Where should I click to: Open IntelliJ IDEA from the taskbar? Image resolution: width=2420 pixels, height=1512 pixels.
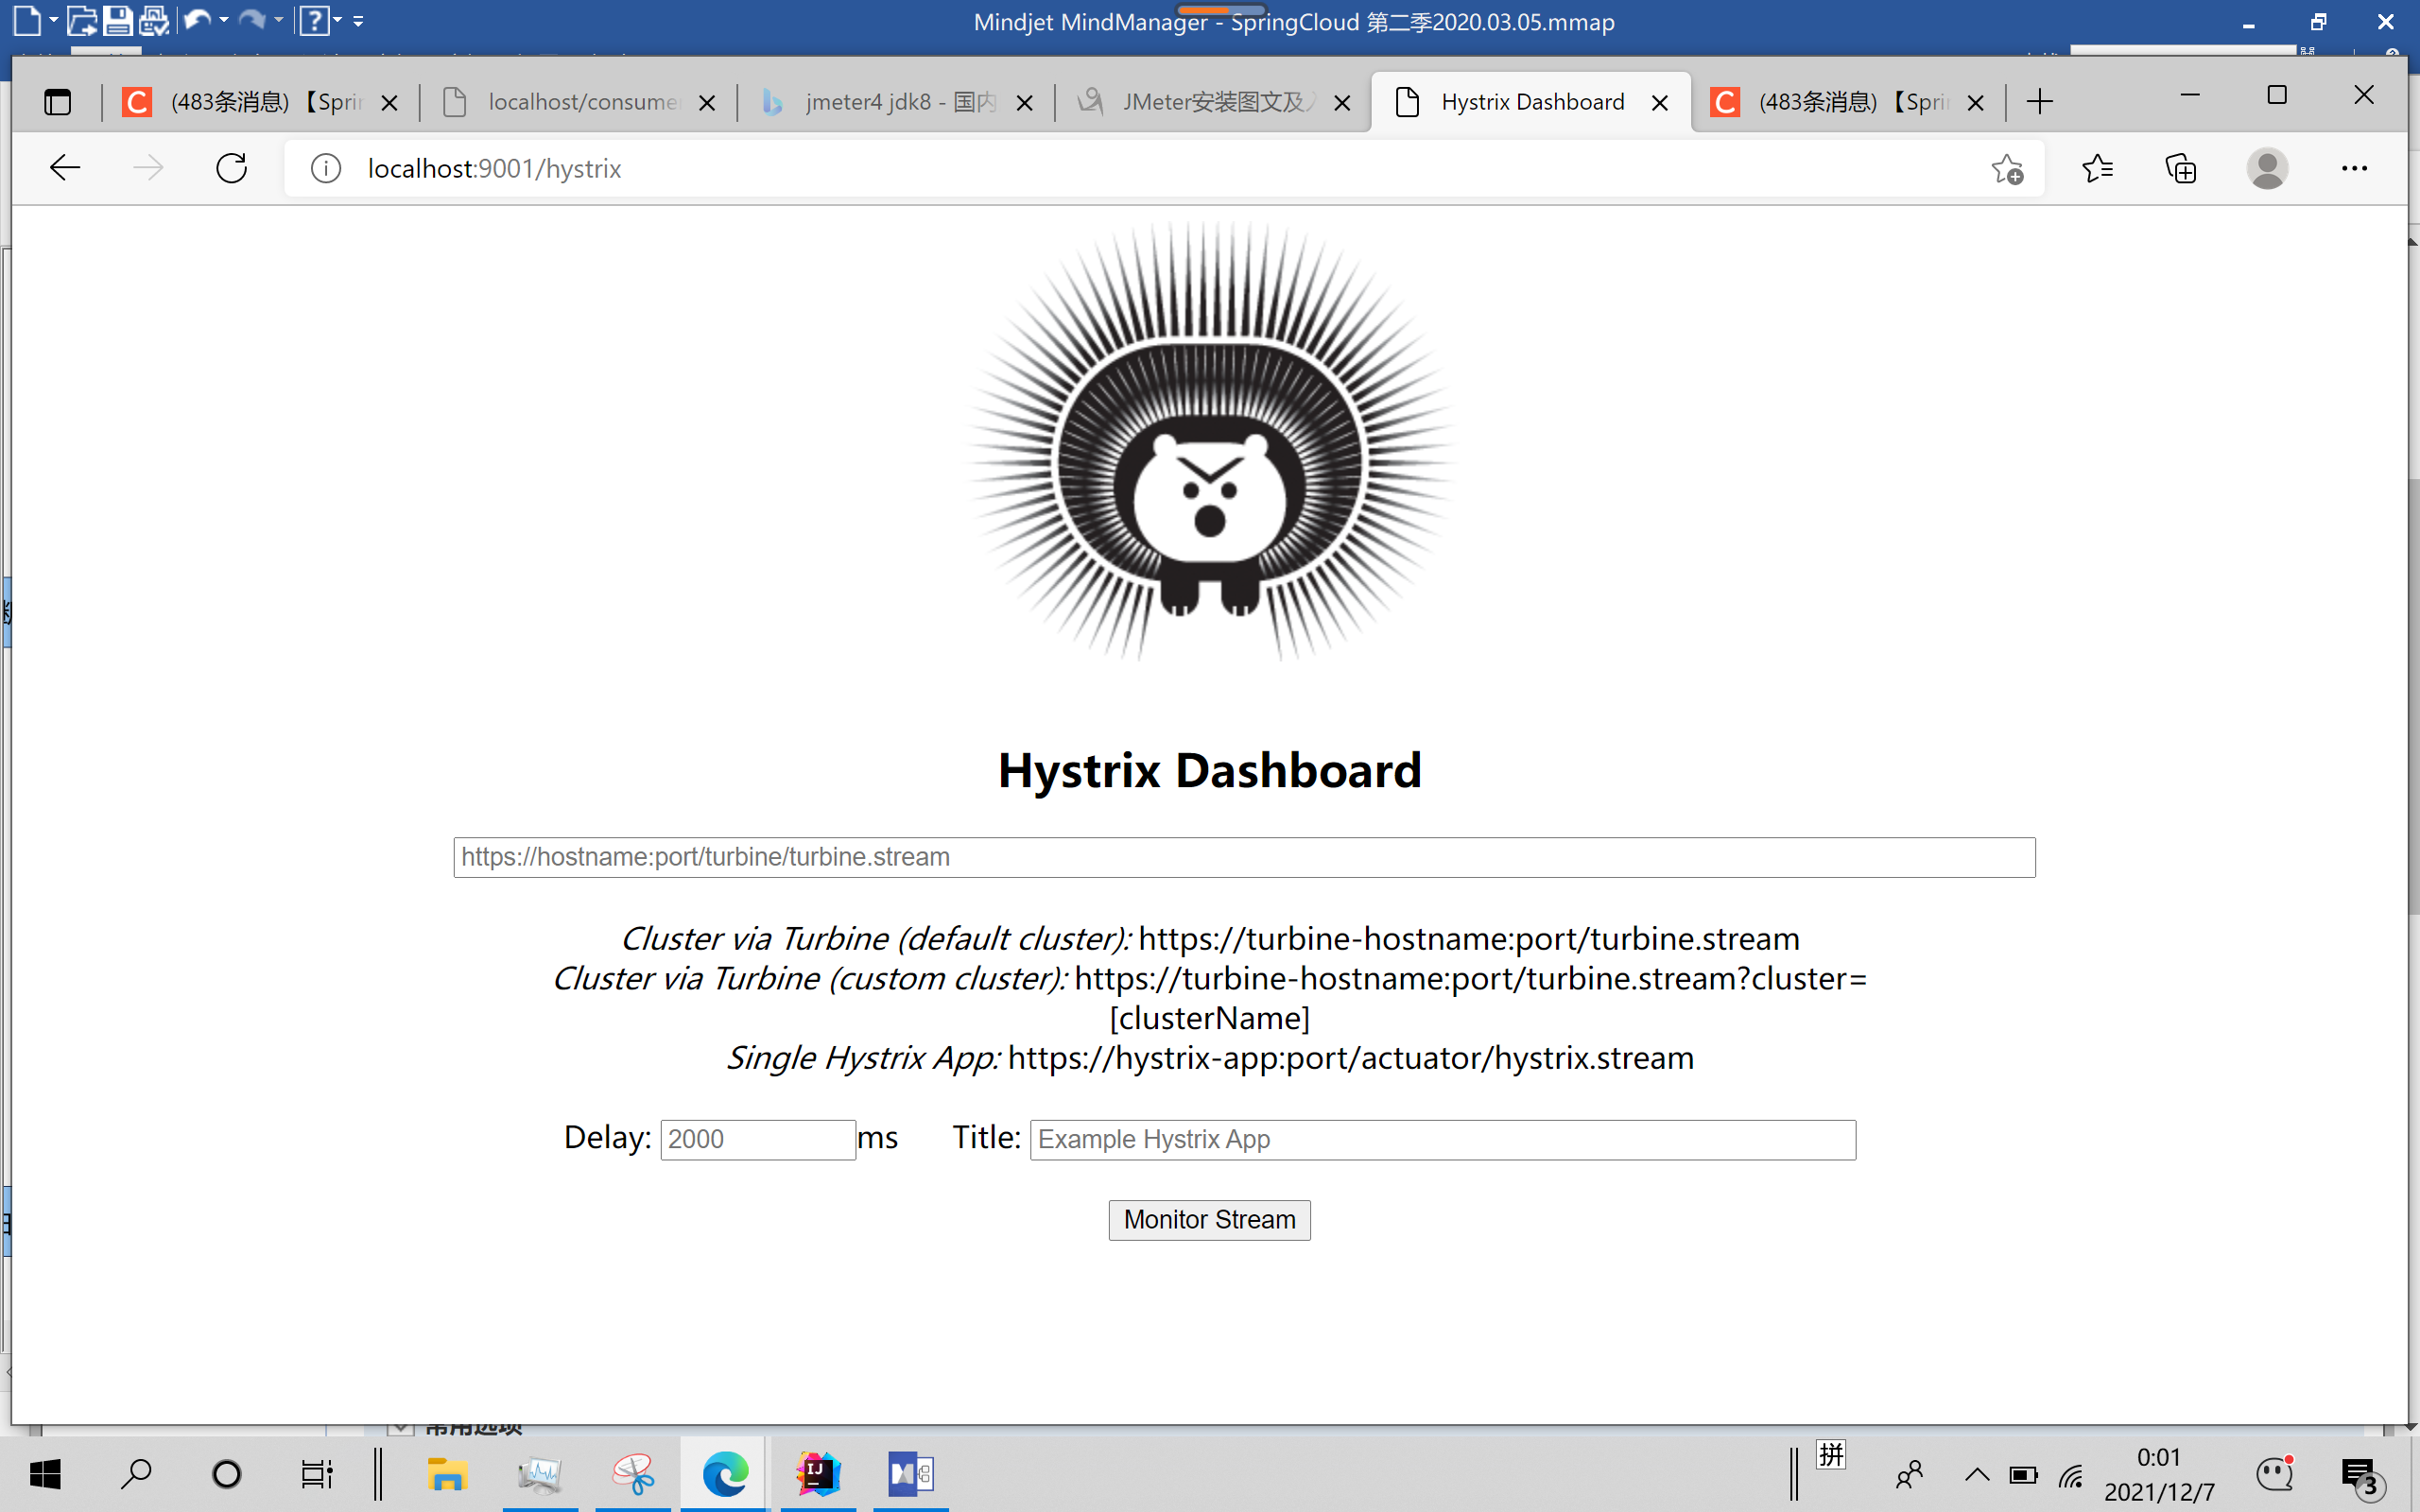point(817,1473)
